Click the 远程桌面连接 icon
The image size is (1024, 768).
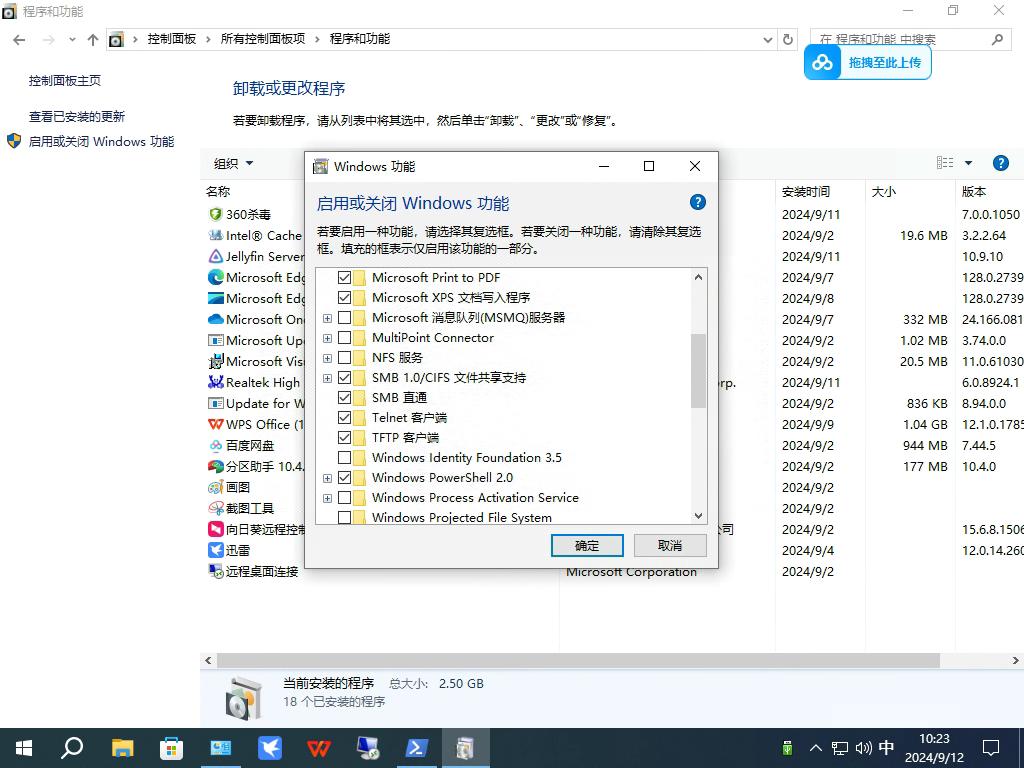pyautogui.click(x=216, y=571)
